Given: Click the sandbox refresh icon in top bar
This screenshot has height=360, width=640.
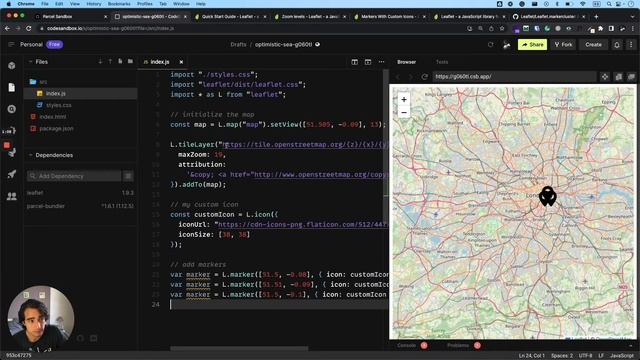Looking at the screenshot, I should [491, 44].
